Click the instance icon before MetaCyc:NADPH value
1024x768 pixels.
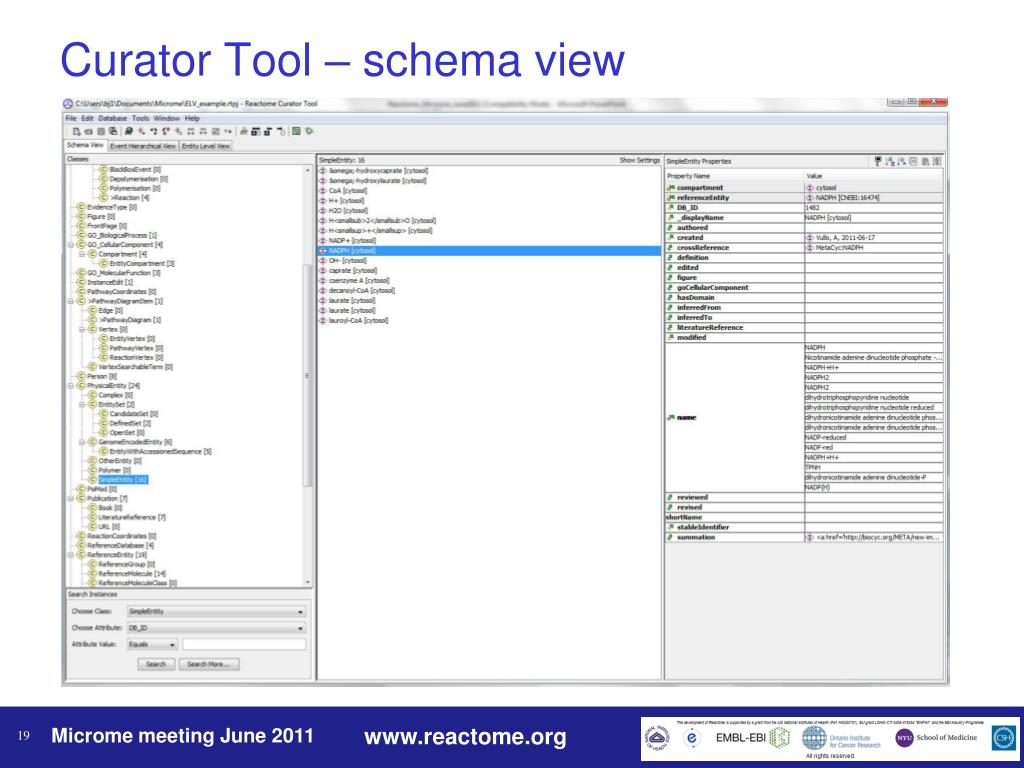click(x=810, y=248)
